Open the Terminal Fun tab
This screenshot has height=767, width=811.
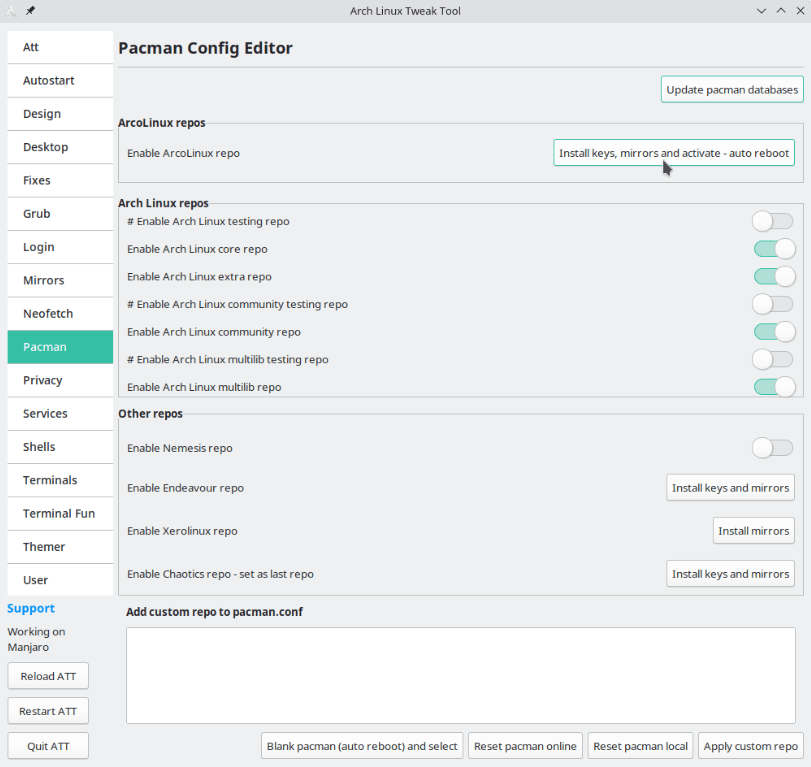click(x=60, y=514)
